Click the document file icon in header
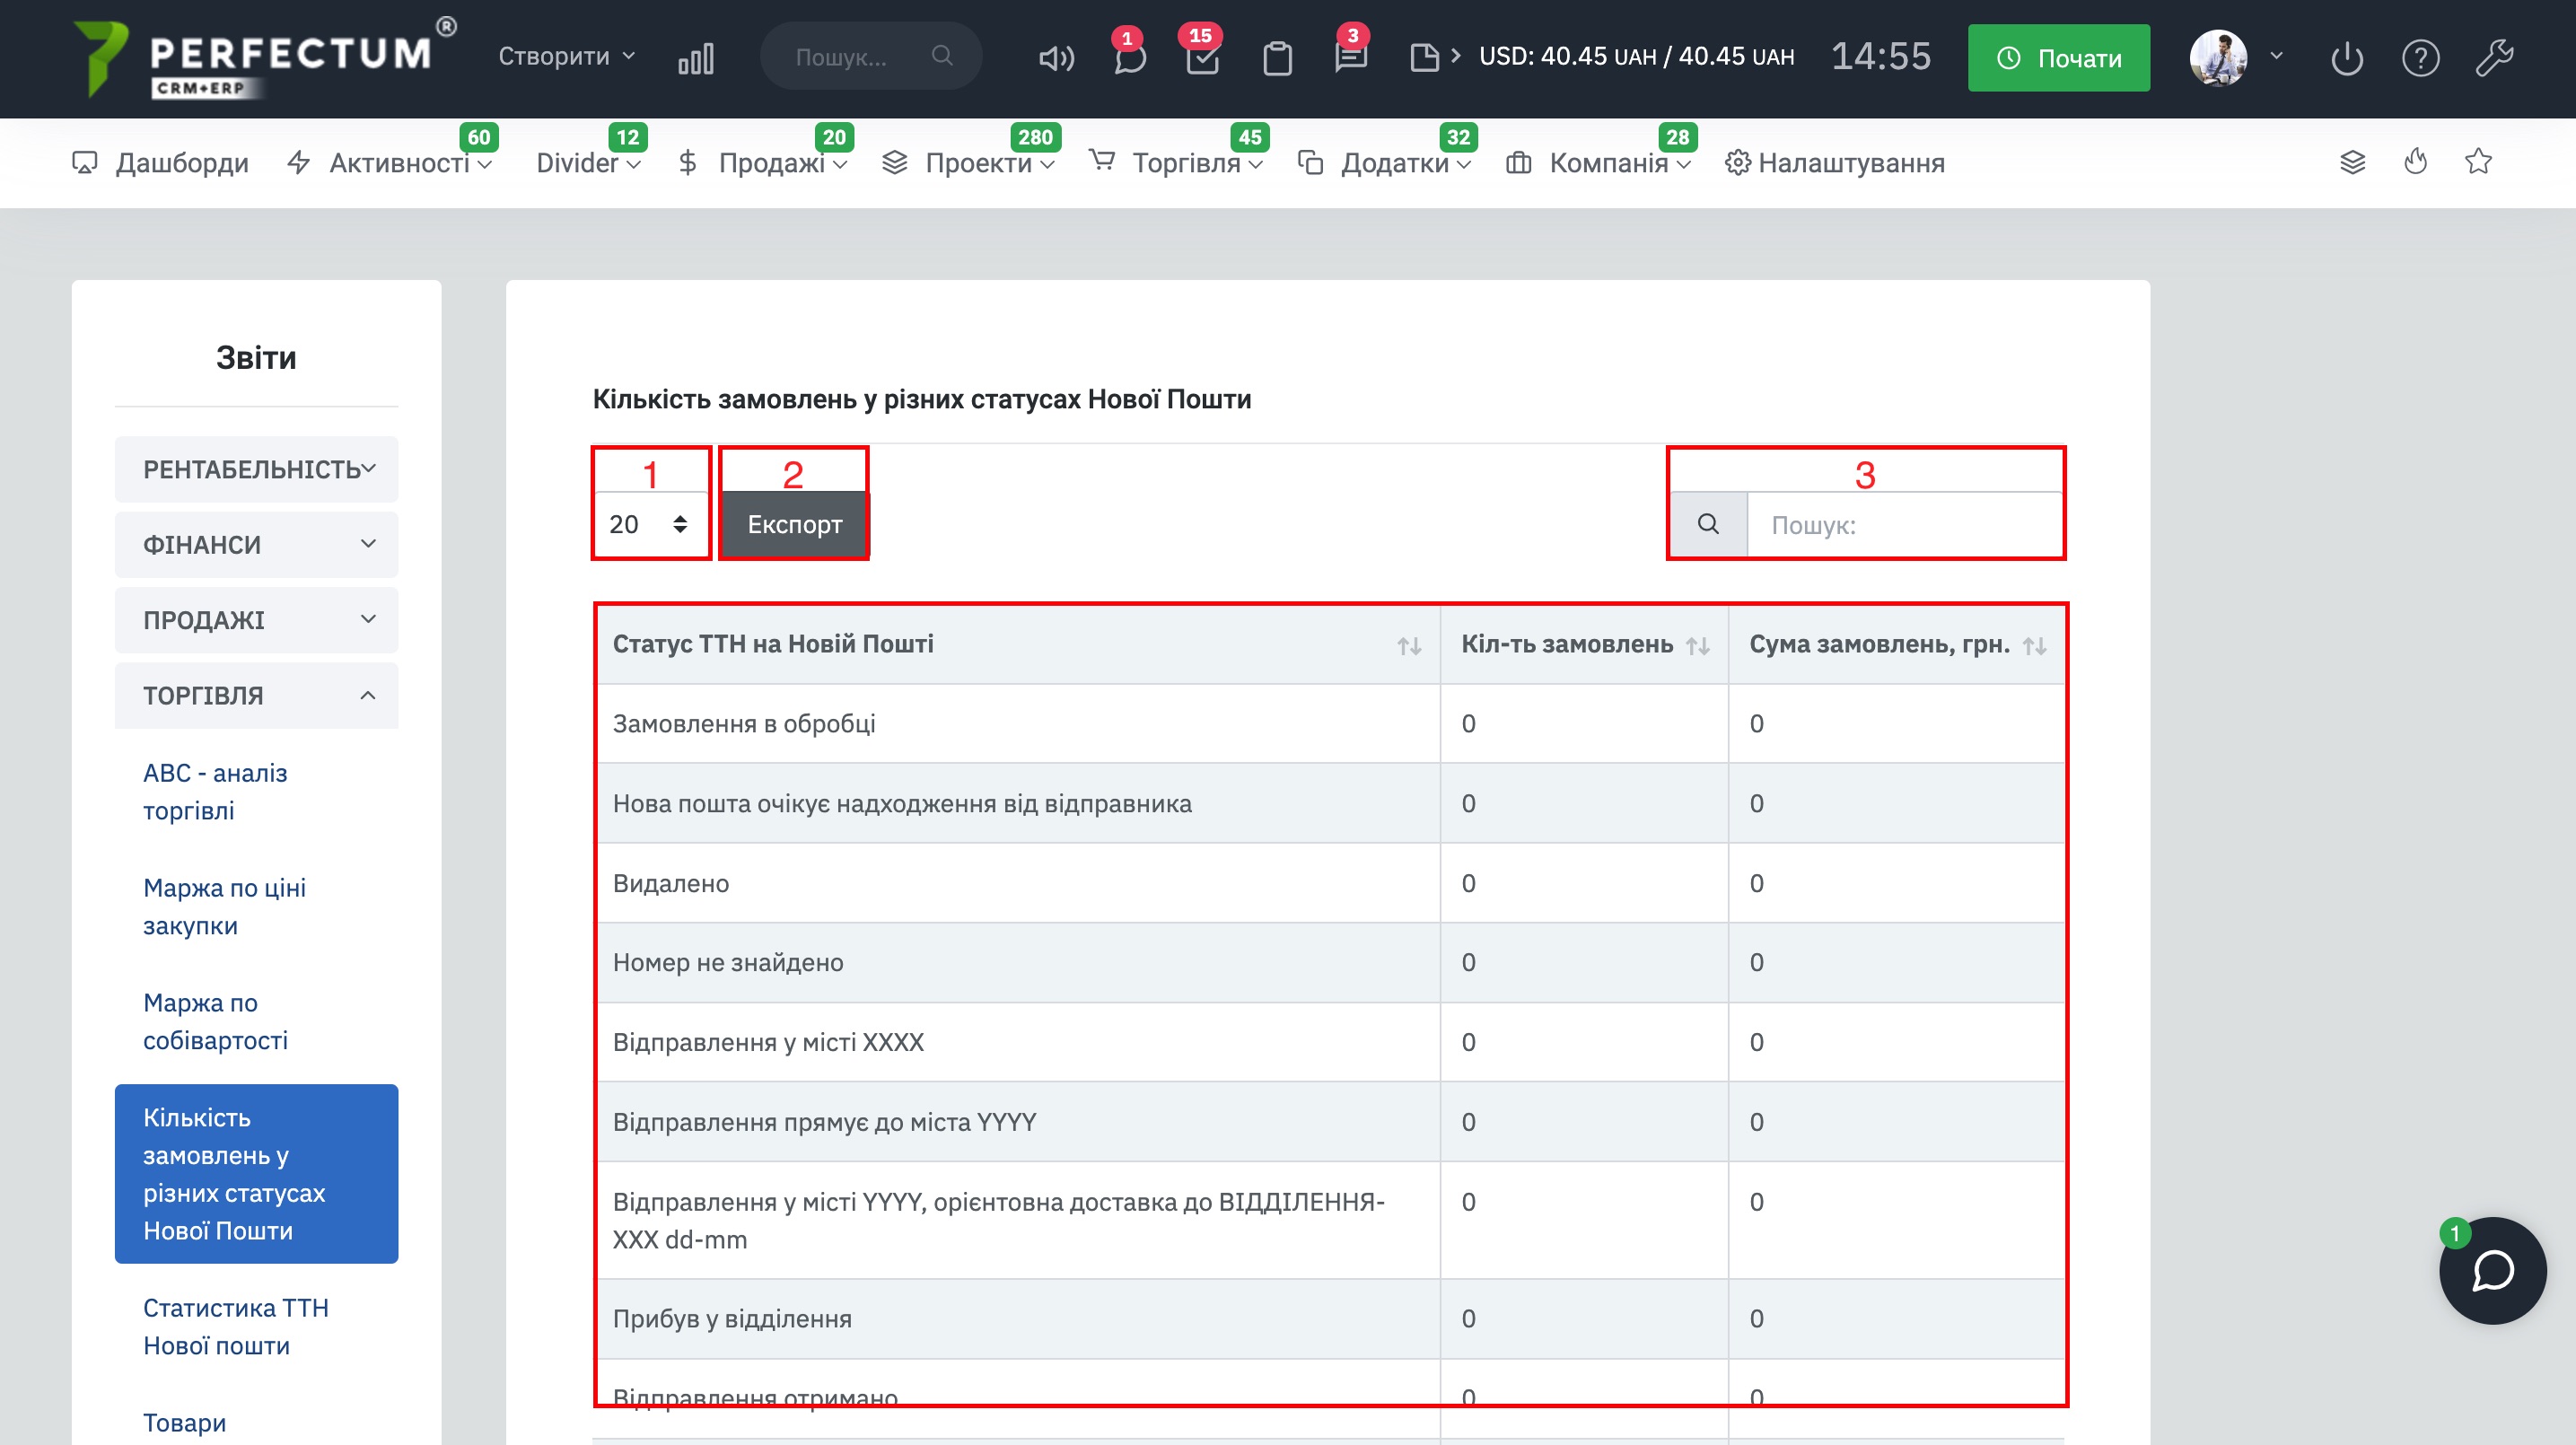Image resolution: width=2576 pixels, height=1445 pixels. [x=1424, y=57]
